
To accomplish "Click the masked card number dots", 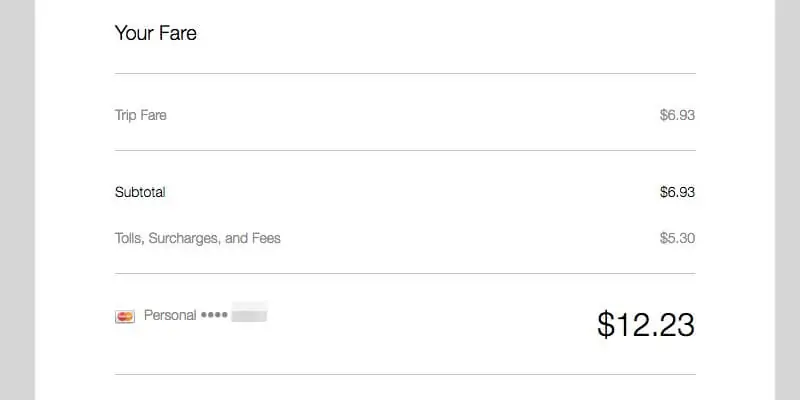I will pos(214,315).
